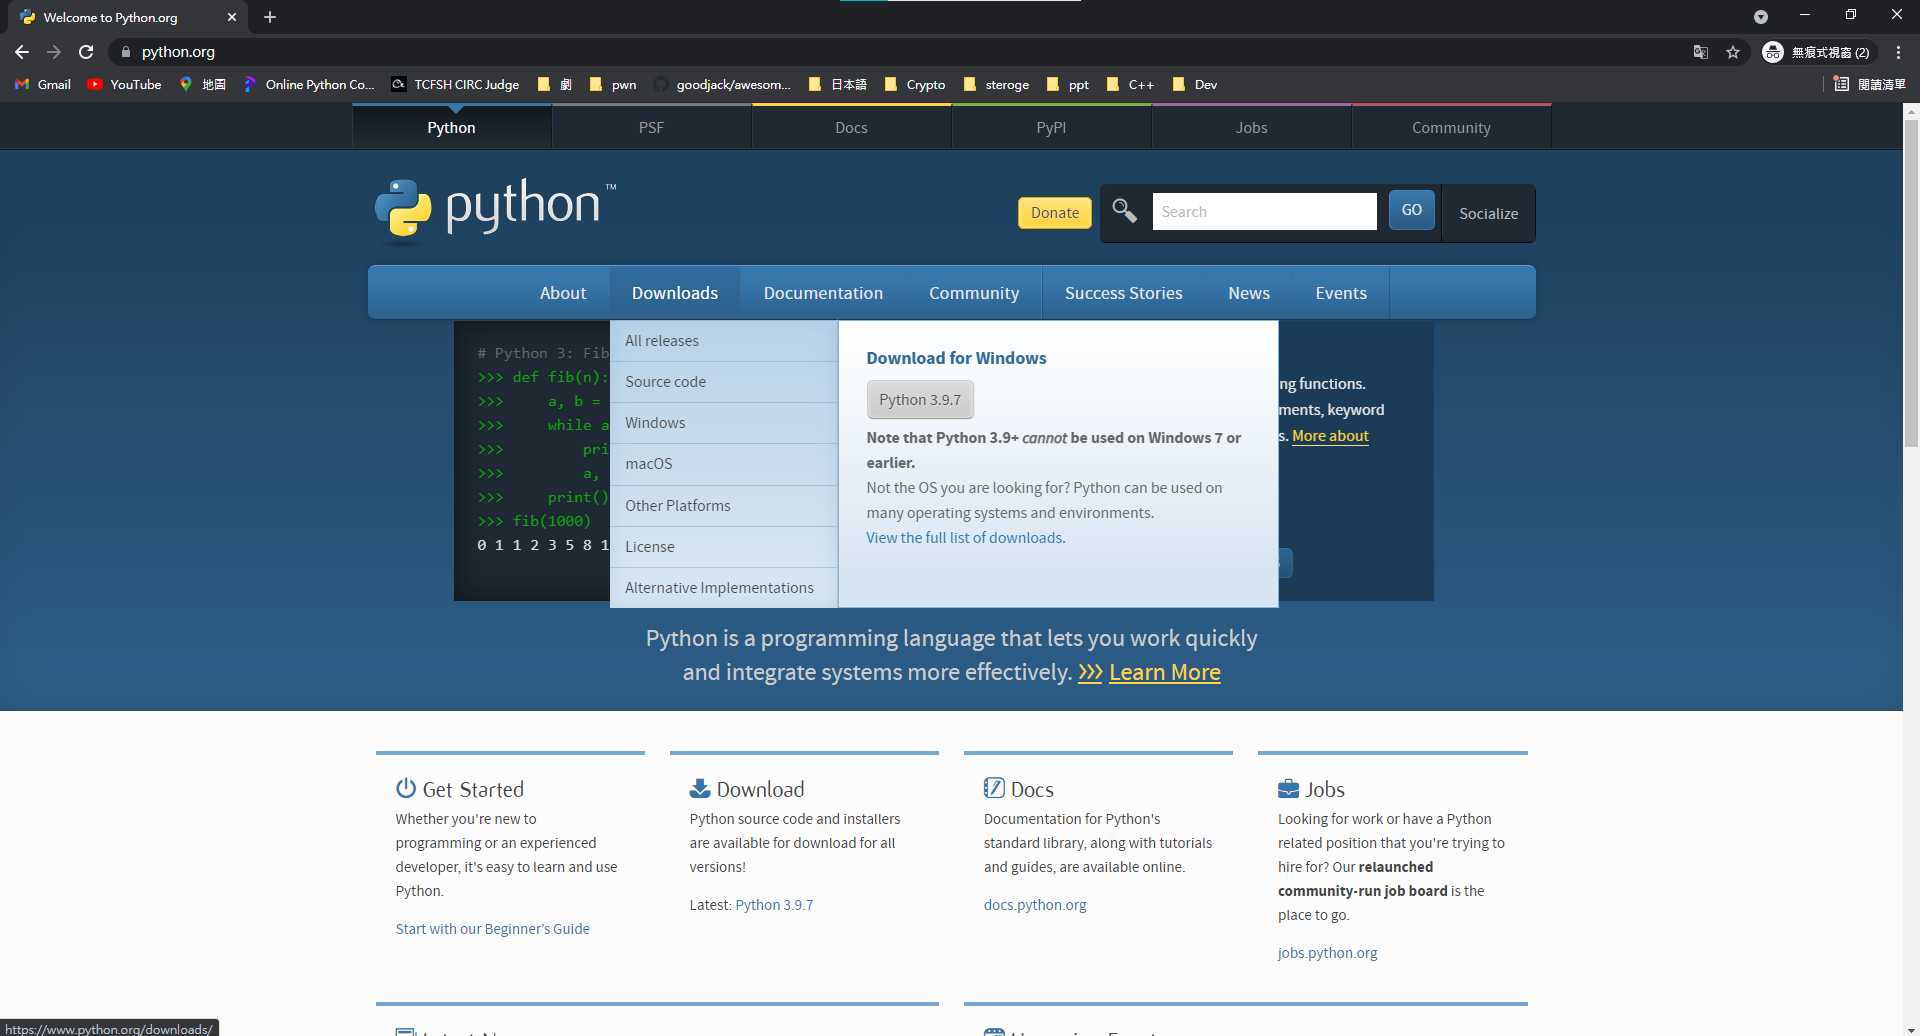Choose macOS in Downloads menu

click(724, 464)
